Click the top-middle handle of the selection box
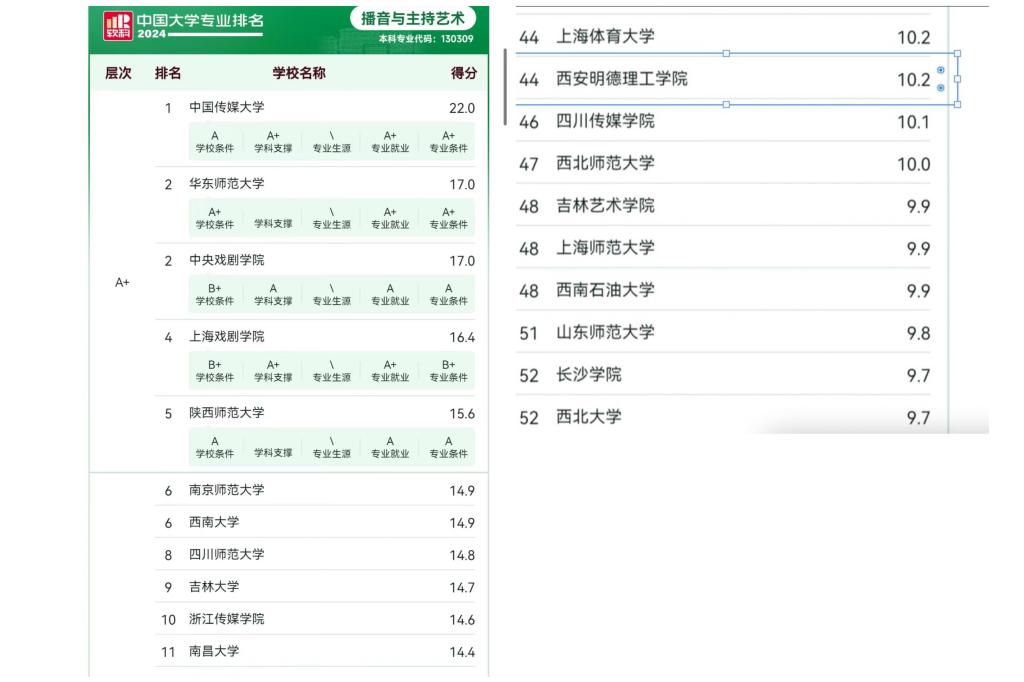The width and height of the screenshot is (1024, 682). pos(726,53)
